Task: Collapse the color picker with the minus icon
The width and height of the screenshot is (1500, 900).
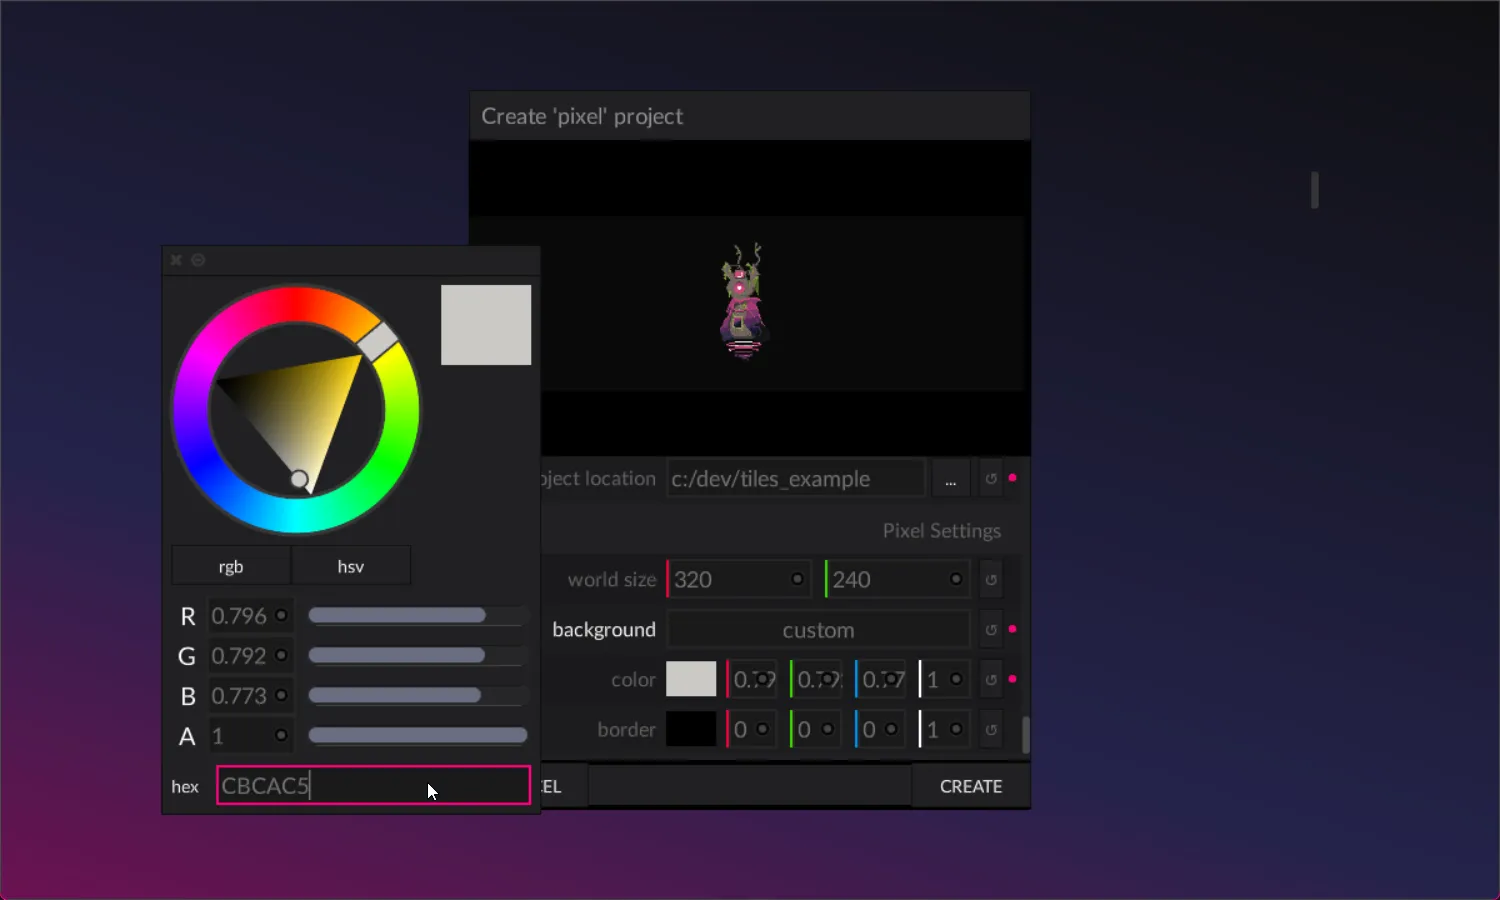Action: tap(198, 260)
